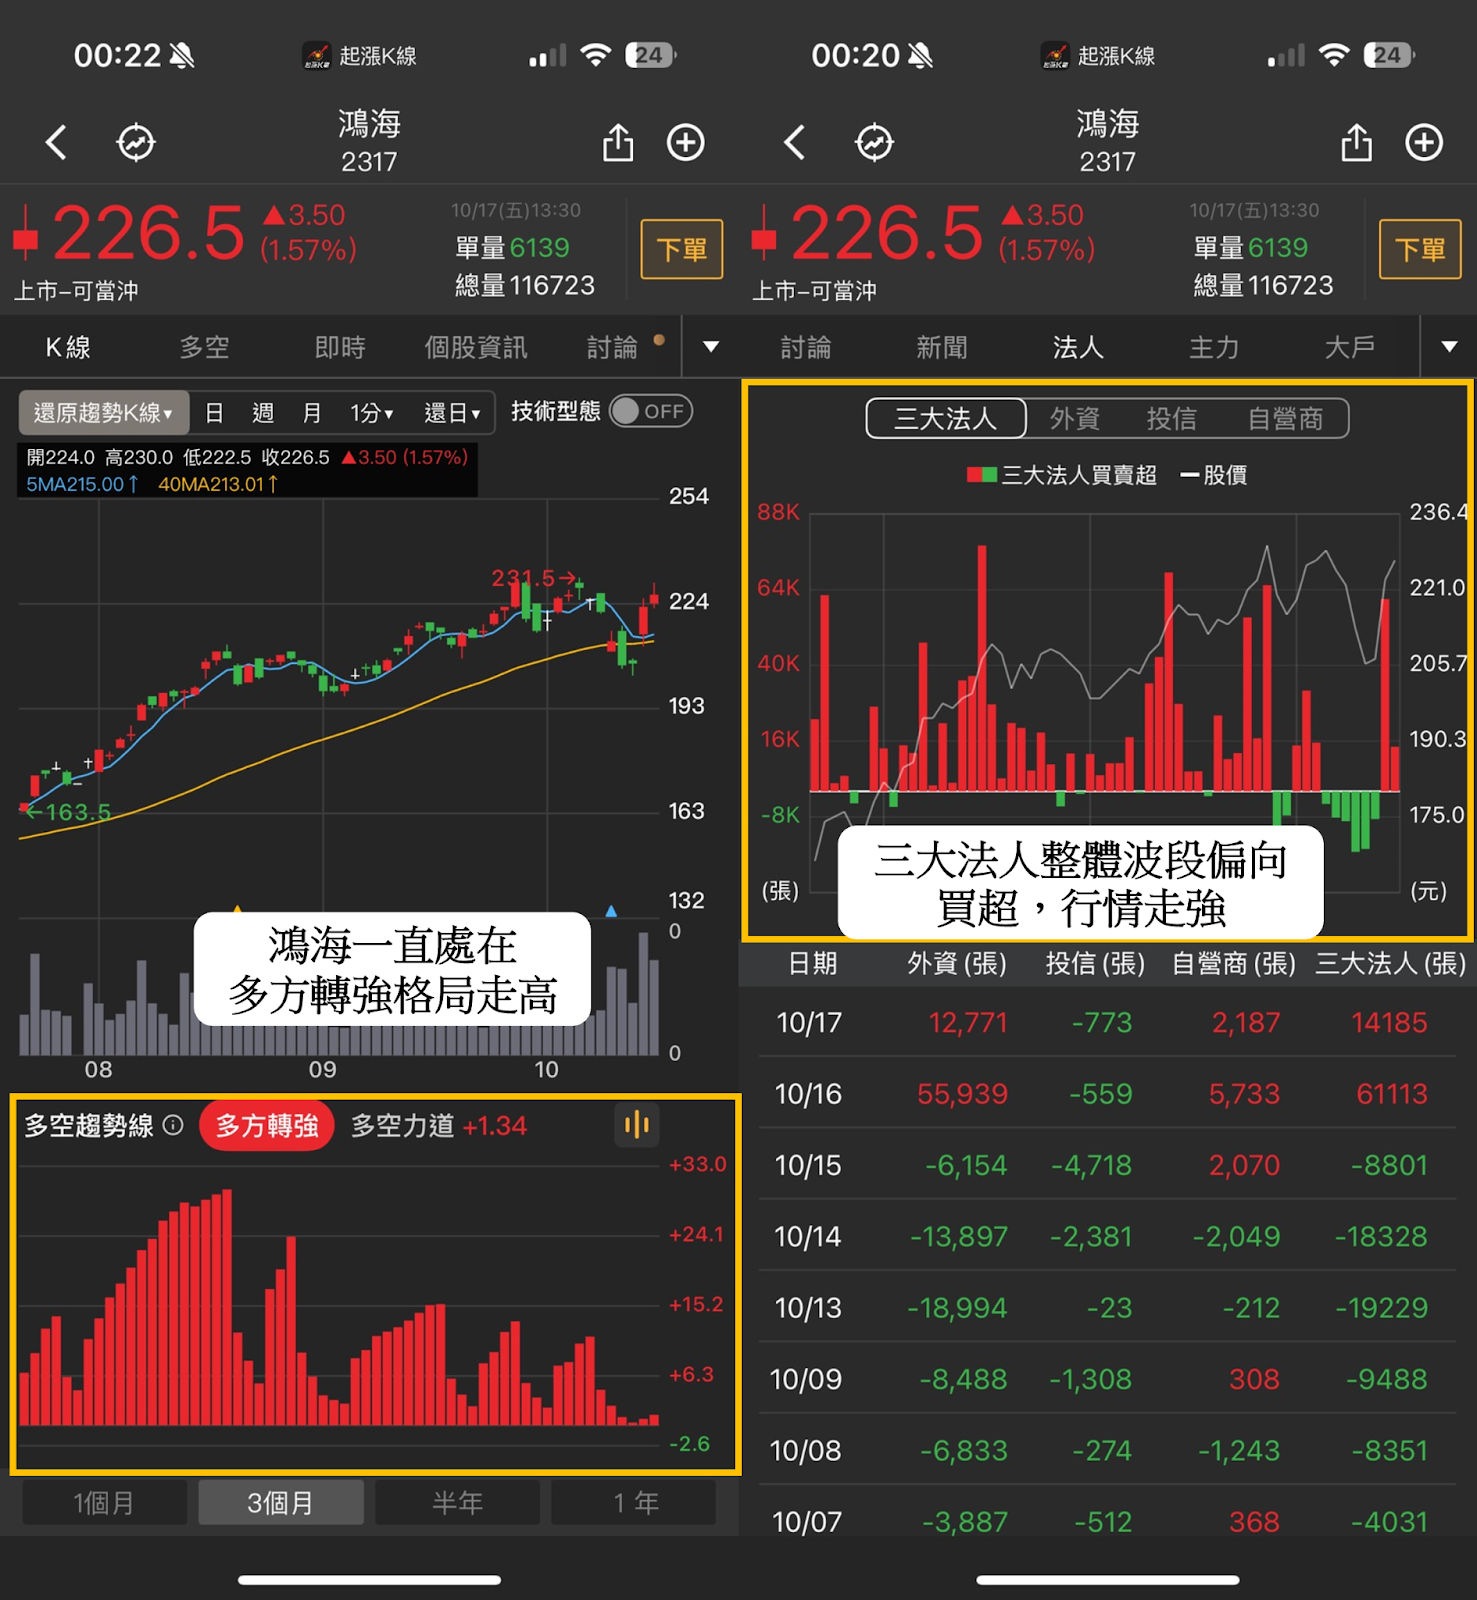Tap 日期 column header
This screenshot has width=1477, height=1600.
point(812,963)
